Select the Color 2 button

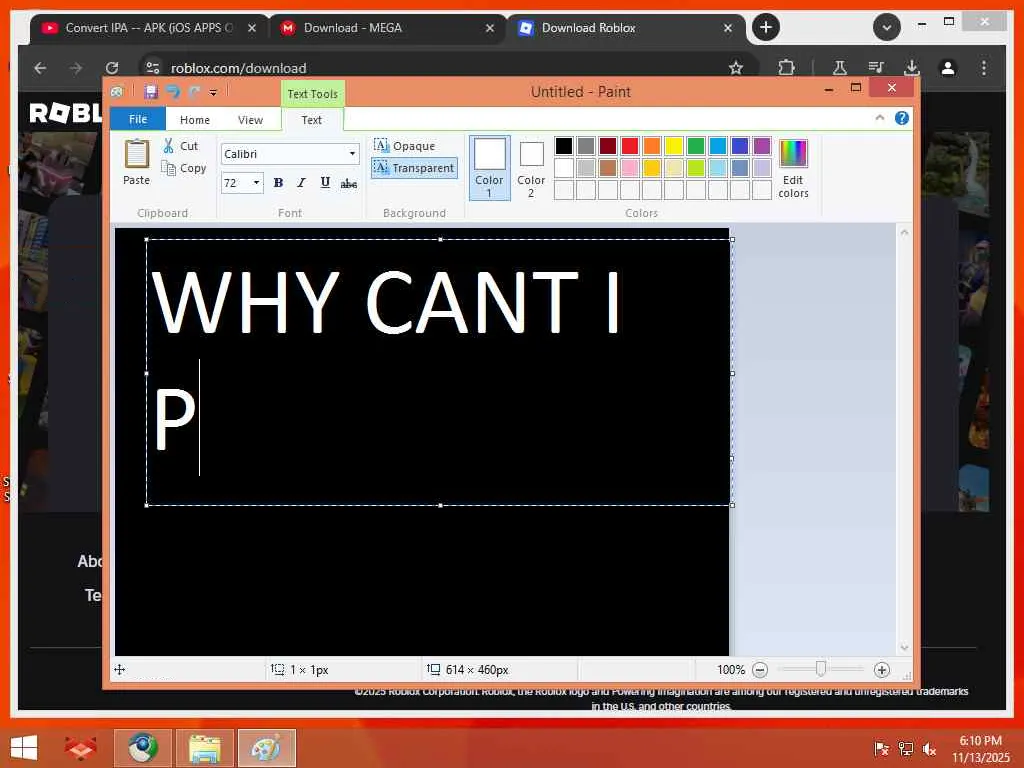pyautogui.click(x=531, y=168)
